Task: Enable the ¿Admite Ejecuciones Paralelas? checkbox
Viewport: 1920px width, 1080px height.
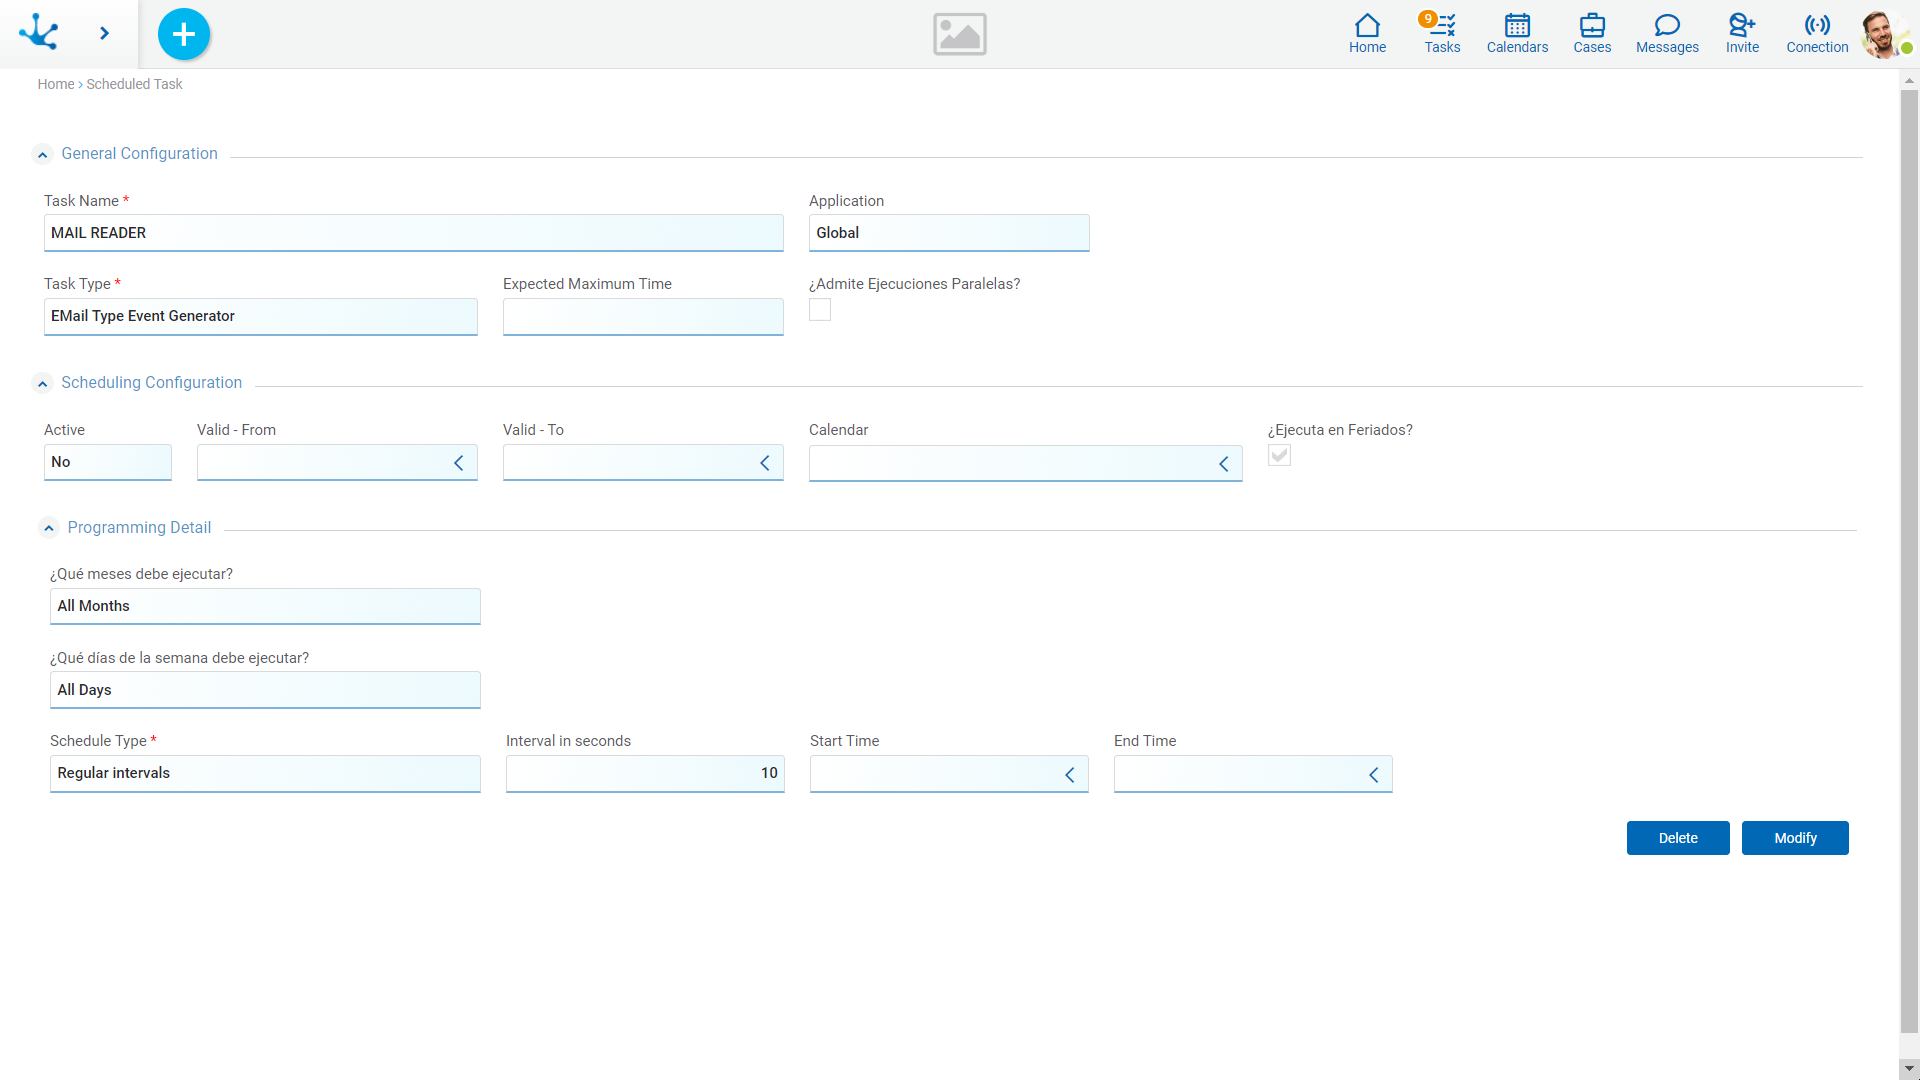Action: [820, 310]
